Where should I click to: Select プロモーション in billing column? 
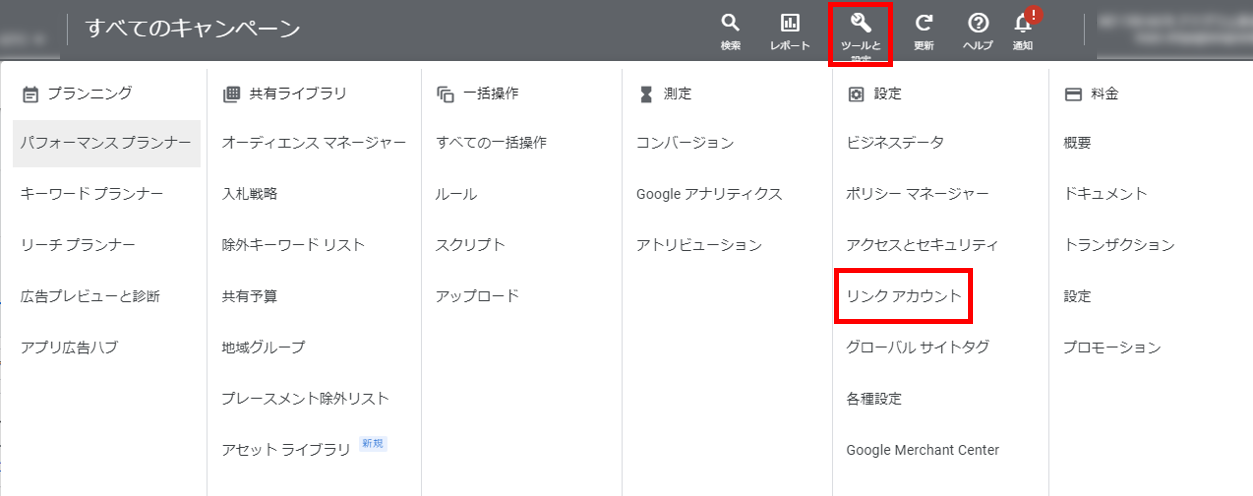coord(1112,348)
